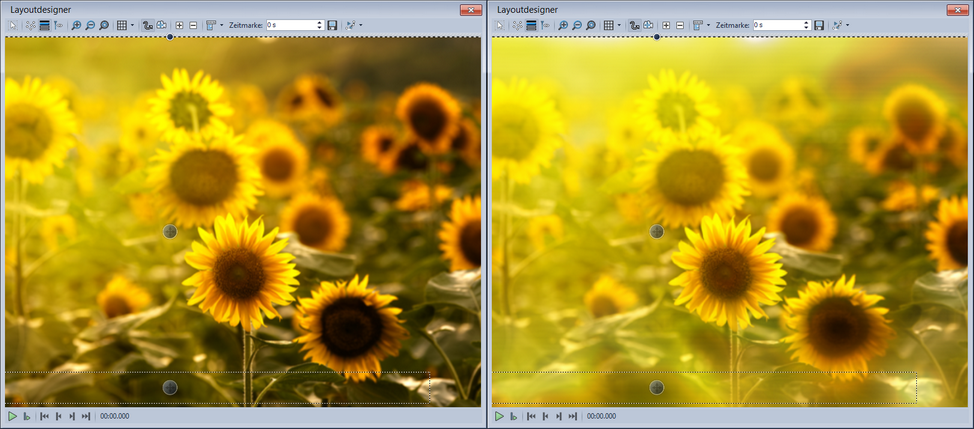This screenshot has width=974, height=429.
Task: Expand alignment dropdown arrow in soft-glow window
Action: tap(708, 25)
